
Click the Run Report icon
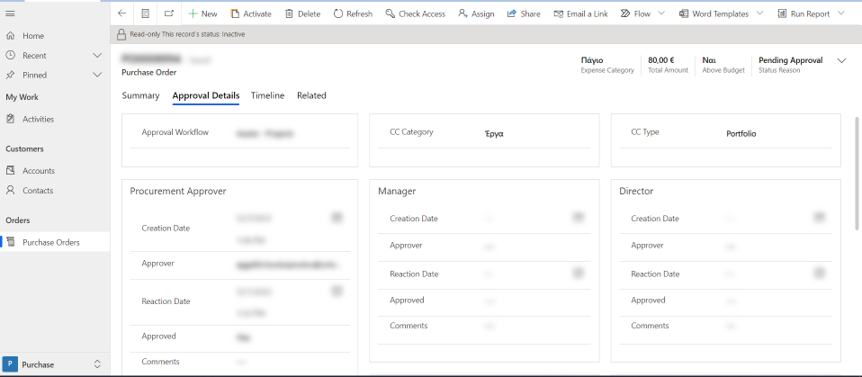click(x=782, y=14)
